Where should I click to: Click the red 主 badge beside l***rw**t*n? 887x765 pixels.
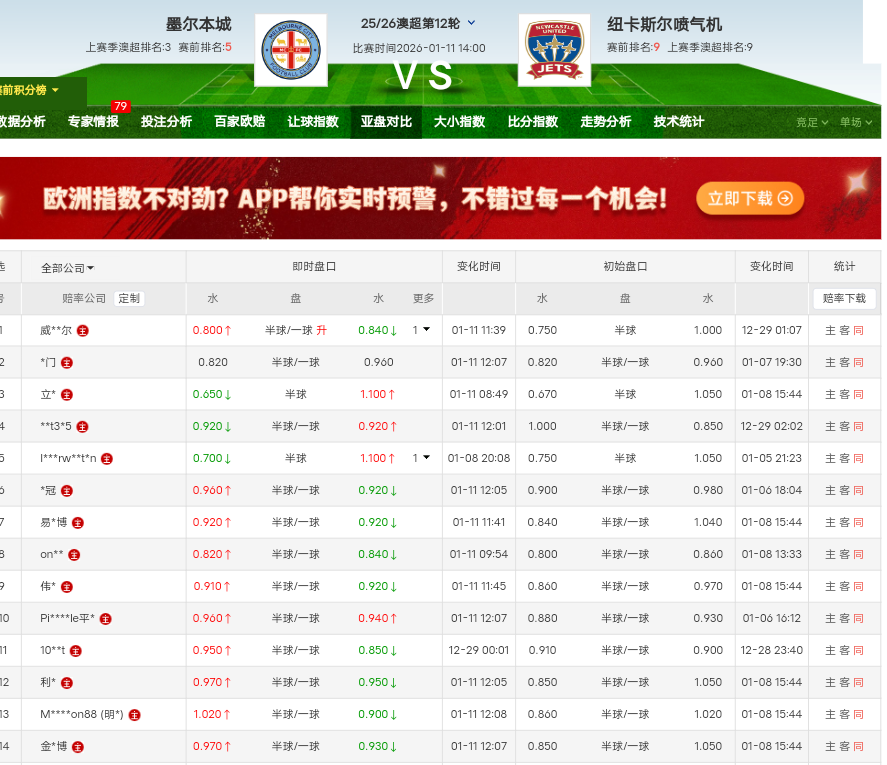[107, 458]
